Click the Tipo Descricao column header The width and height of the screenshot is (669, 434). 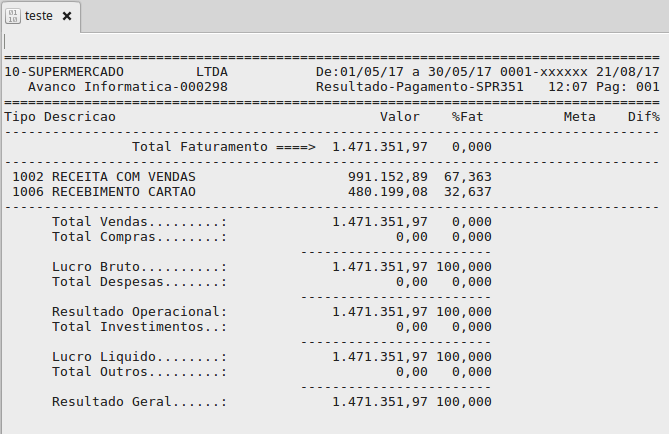point(60,117)
